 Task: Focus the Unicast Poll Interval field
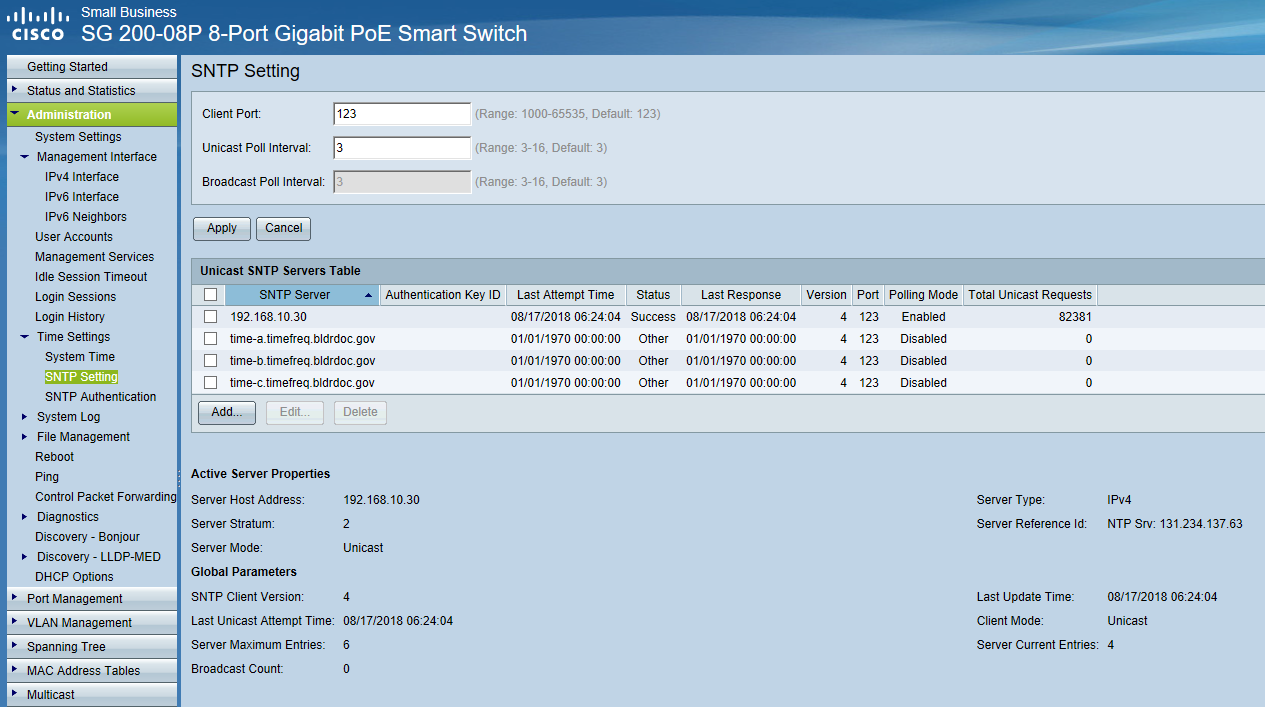402,148
